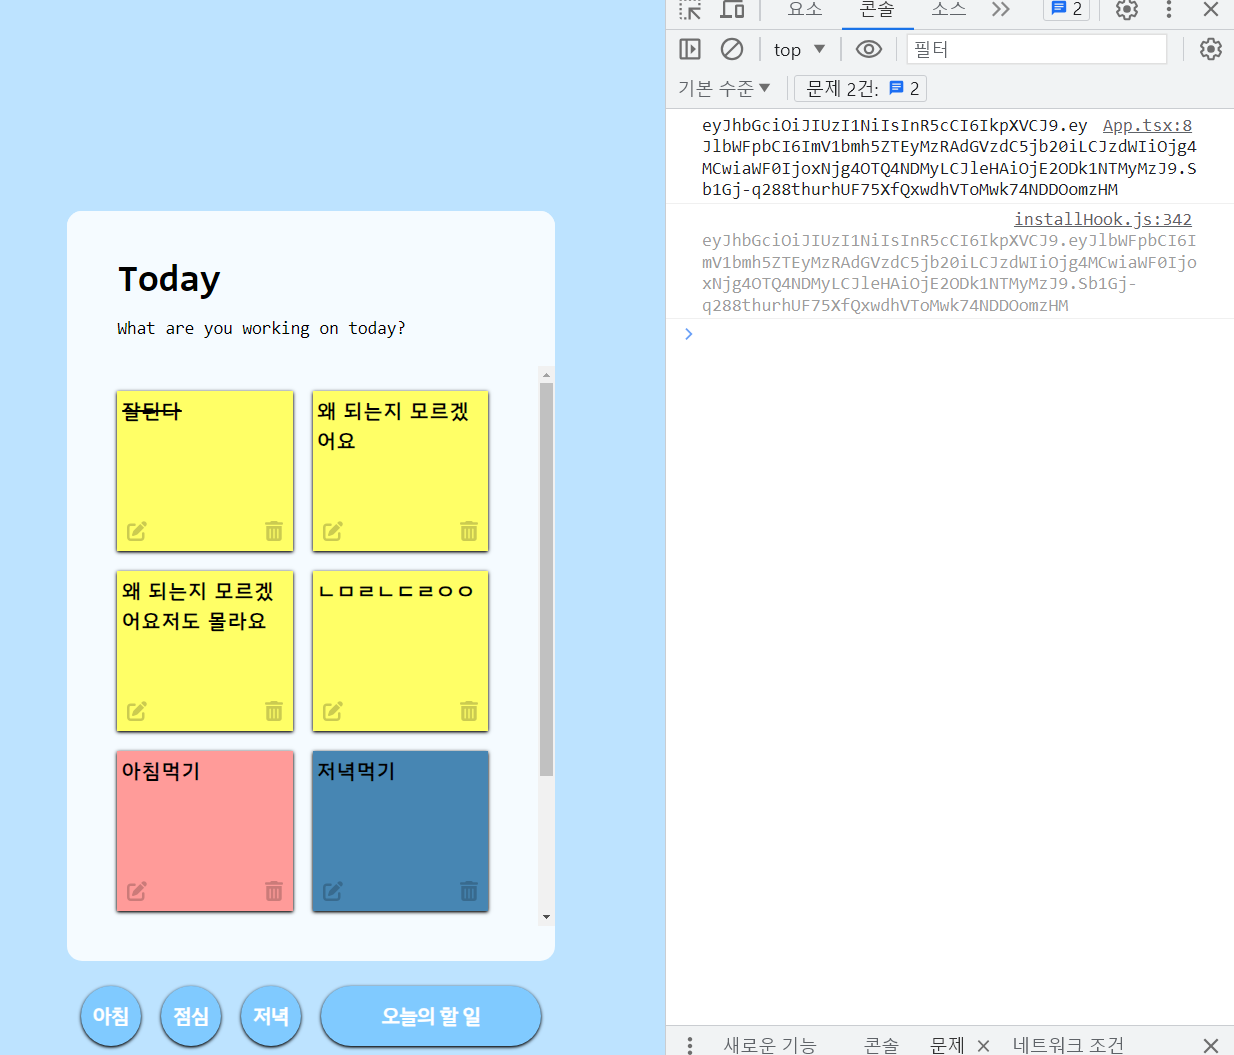1234x1055 pixels.
Task: Delete the 잘된다 sticky note
Action: pyautogui.click(x=274, y=531)
